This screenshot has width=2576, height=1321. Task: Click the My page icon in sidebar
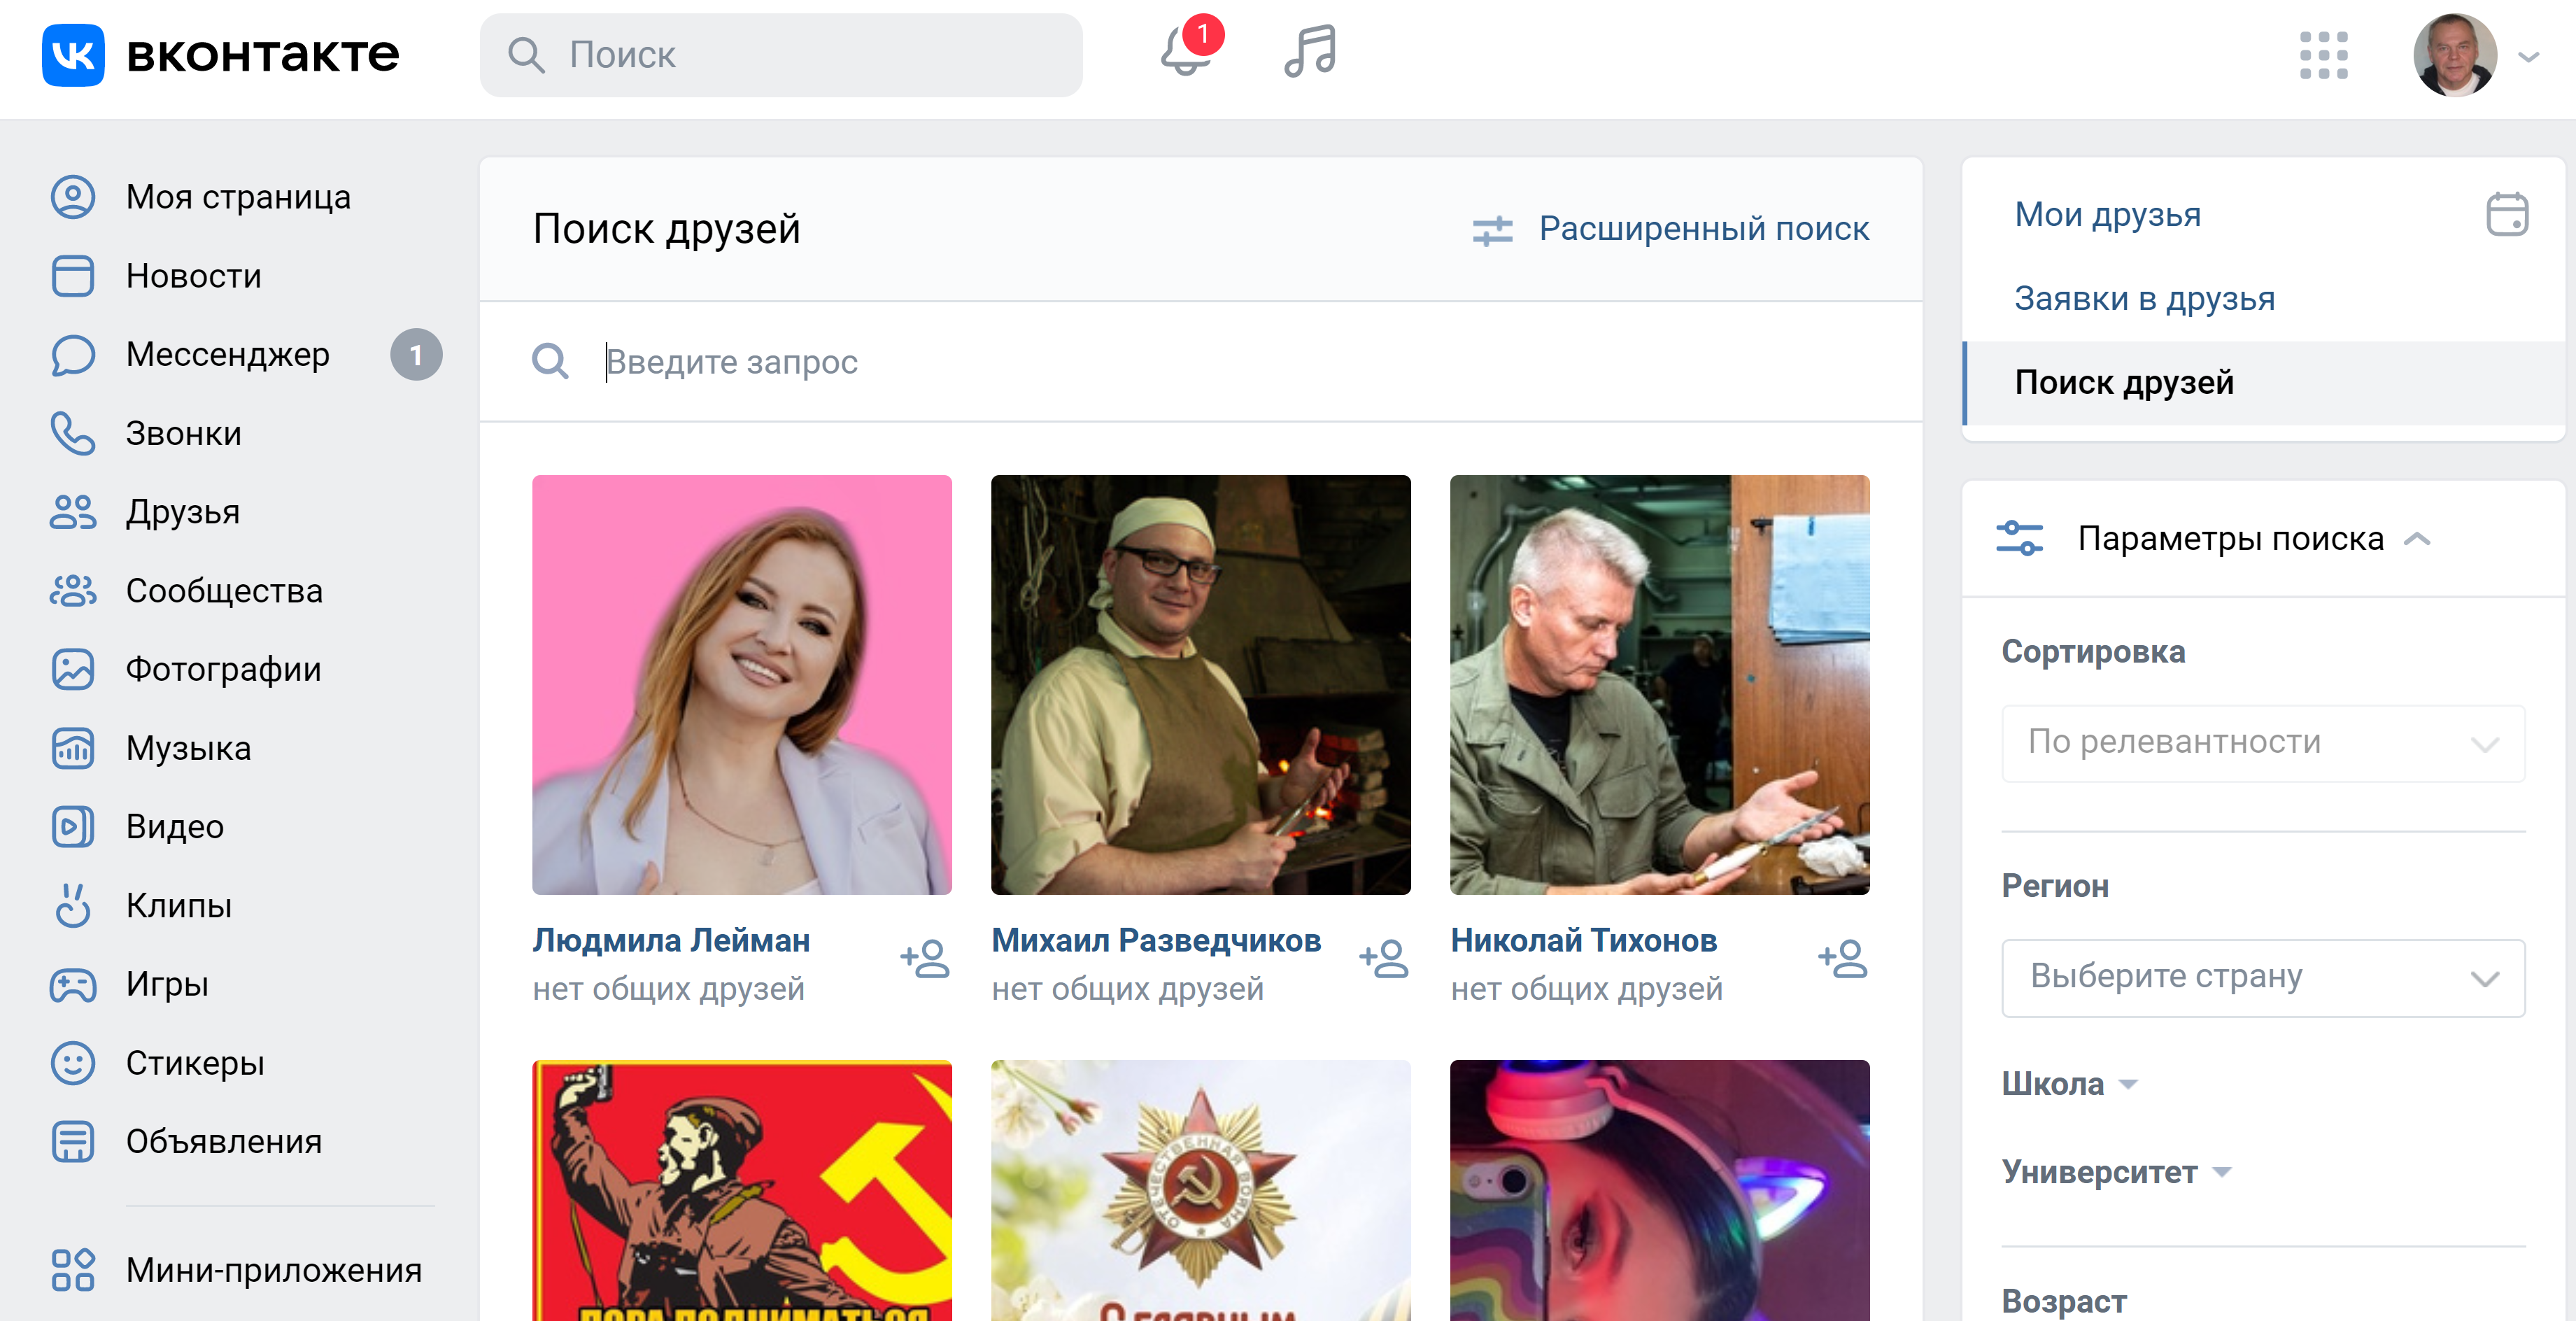[73, 197]
